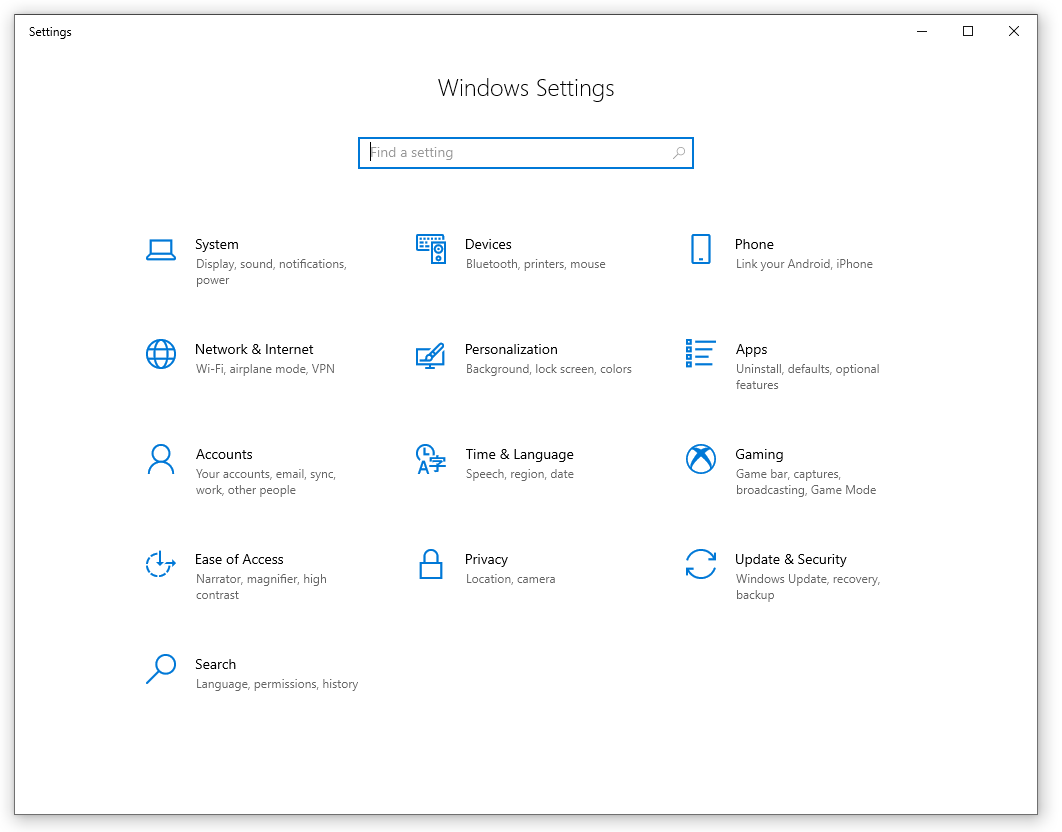Click the Personalization paintbrush icon
The height and width of the screenshot is (832, 1062).
pyautogui.click(x=430, y=355)
